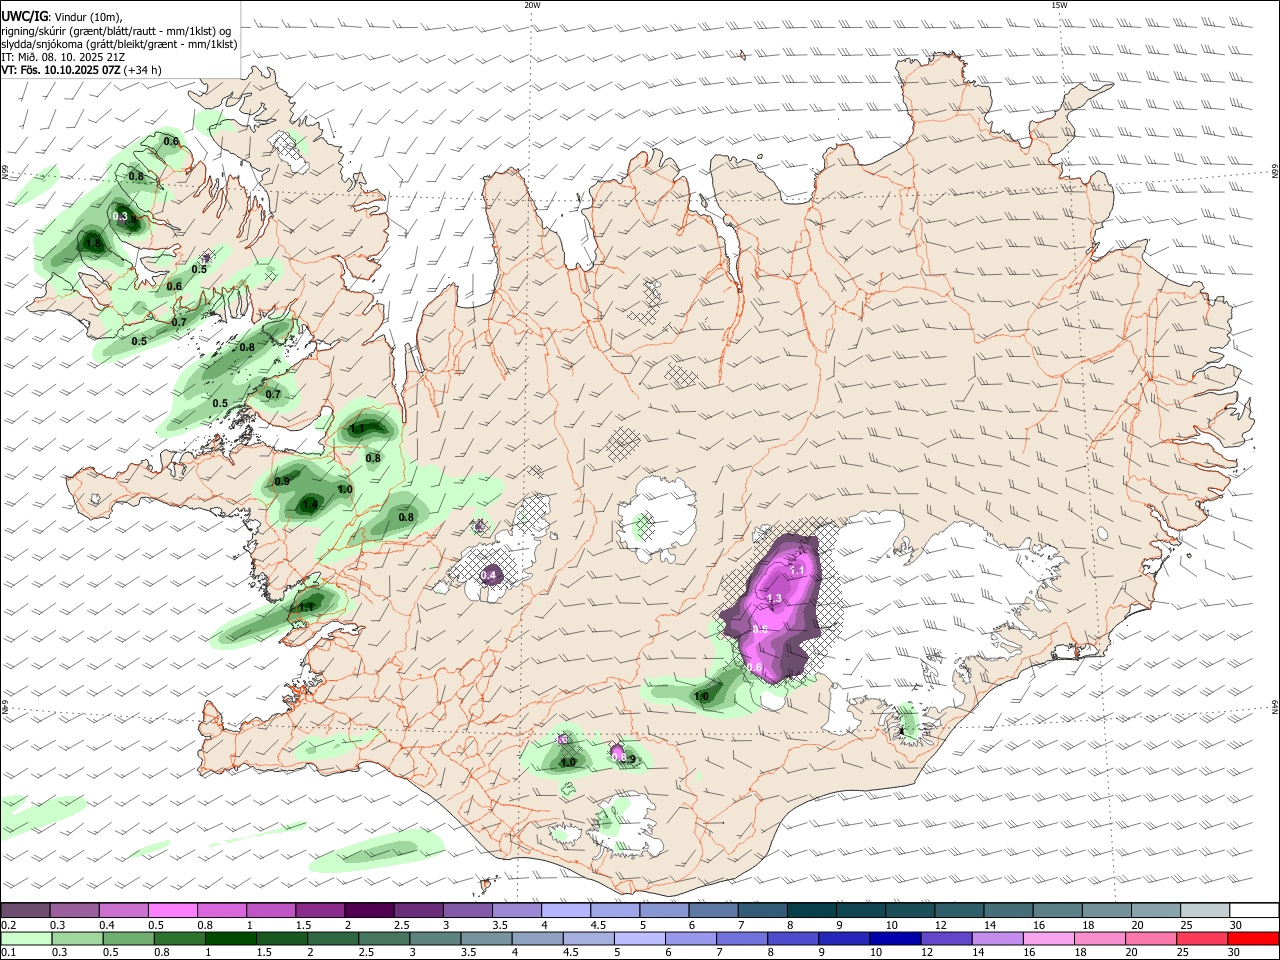Viewport: 1280px width, 960px height.
Task: Pick the bright magenta 0.5 swatch, top legend row
Action: (173, 910)
